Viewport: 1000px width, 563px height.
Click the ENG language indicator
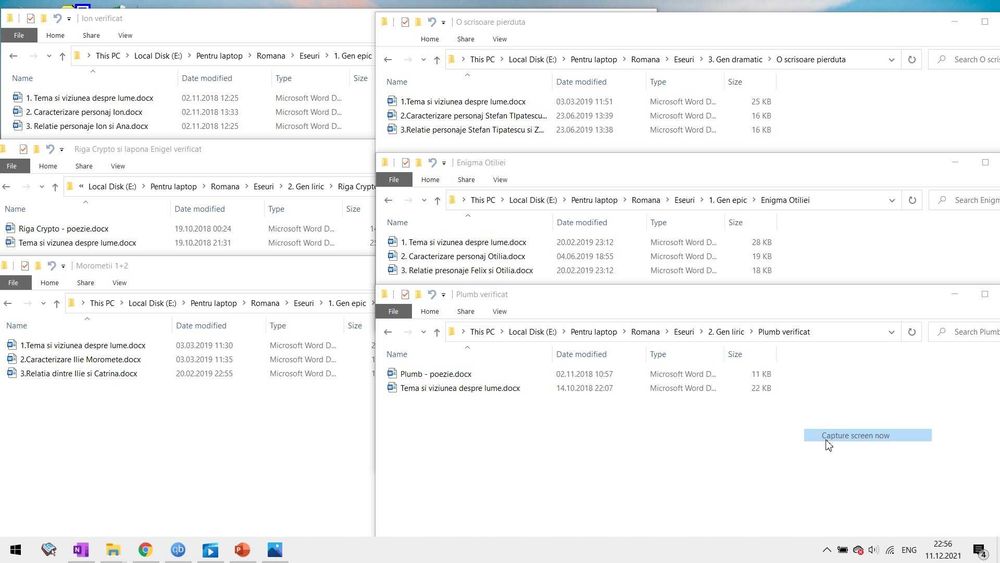[909, 550]
